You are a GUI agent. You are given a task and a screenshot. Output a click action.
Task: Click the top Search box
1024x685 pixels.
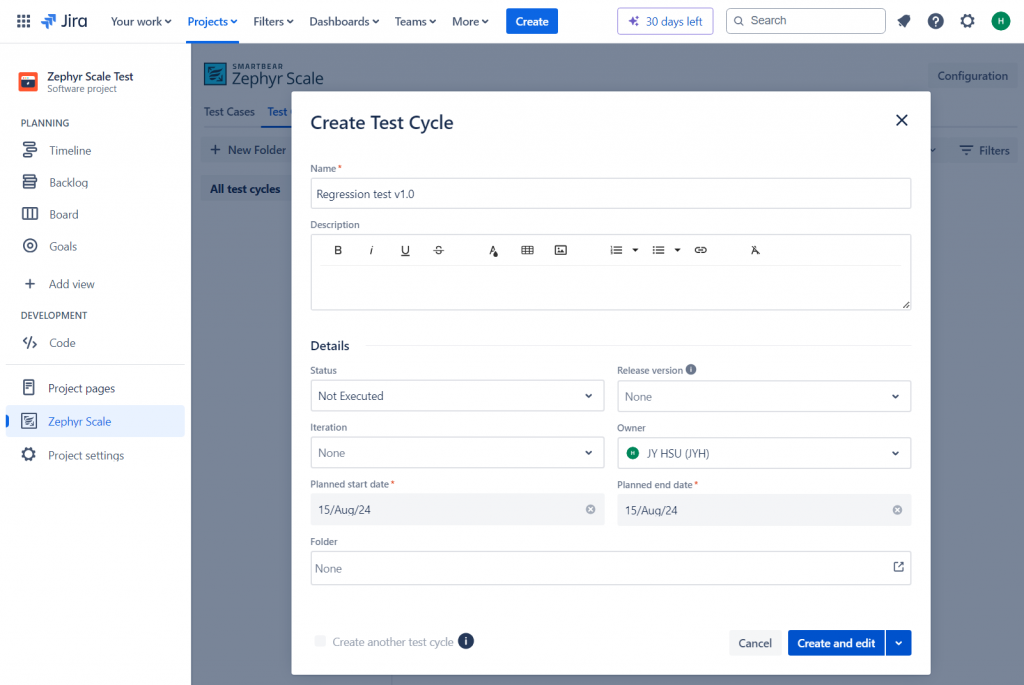pyautogui.click(x=806, y=21)
